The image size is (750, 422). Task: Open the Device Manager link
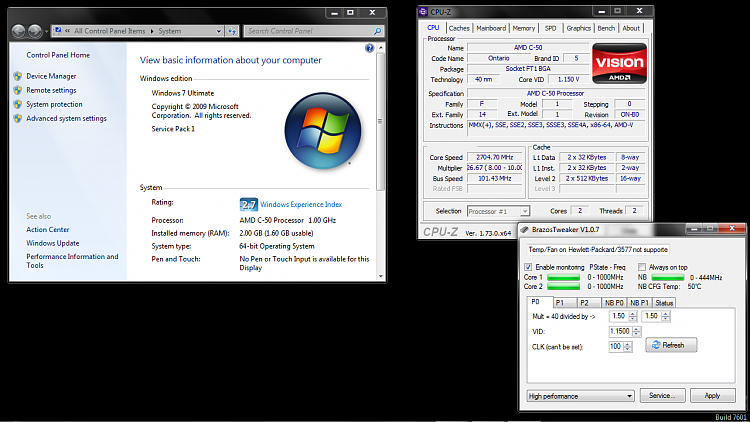pyautogui.click(x=51, y=76)
